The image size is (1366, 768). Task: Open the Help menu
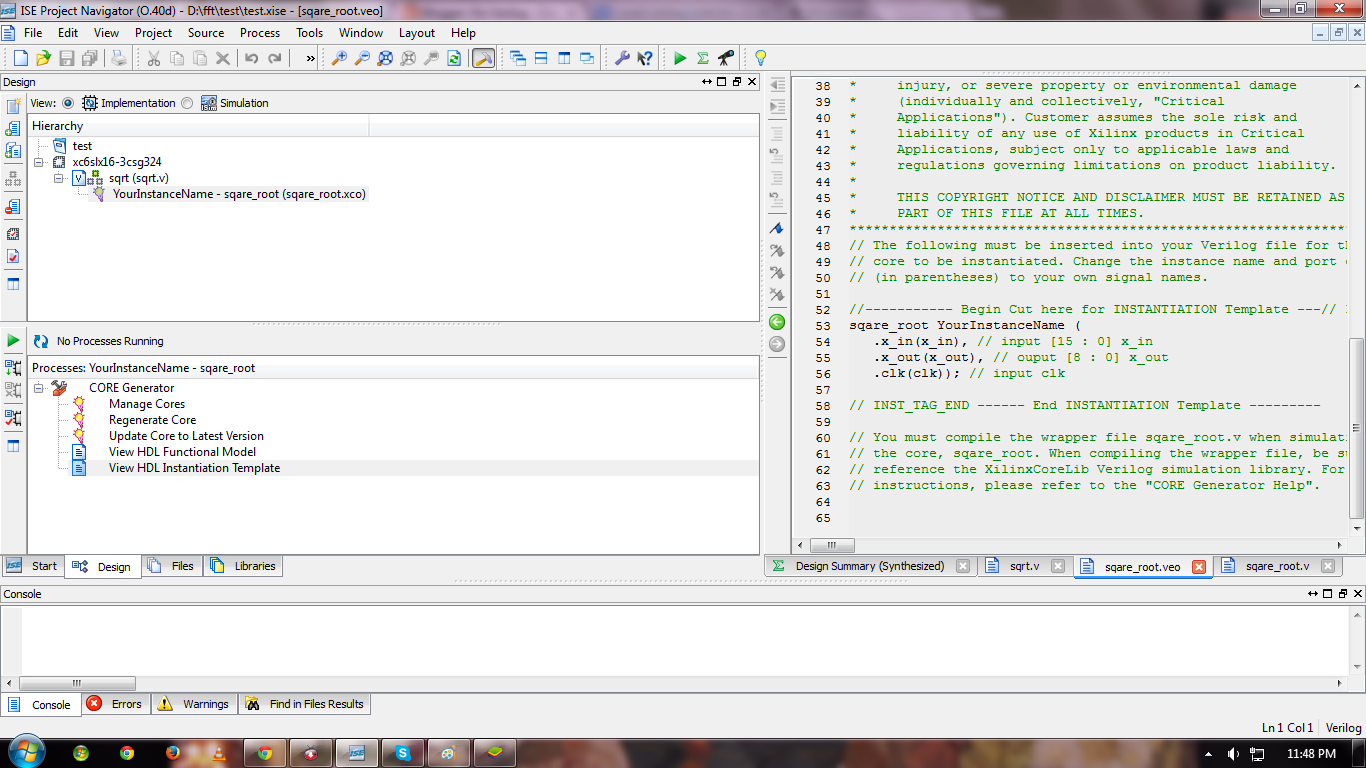[x=464, y=33]
